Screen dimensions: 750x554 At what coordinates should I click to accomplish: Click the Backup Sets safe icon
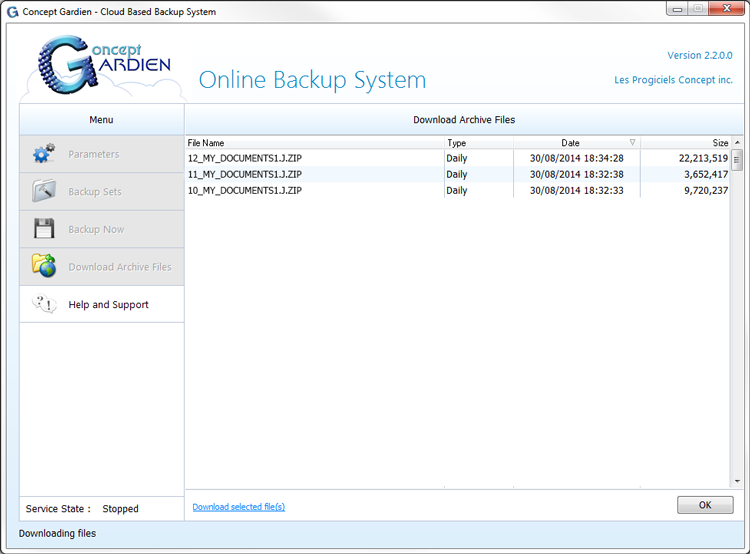(44, 191)
